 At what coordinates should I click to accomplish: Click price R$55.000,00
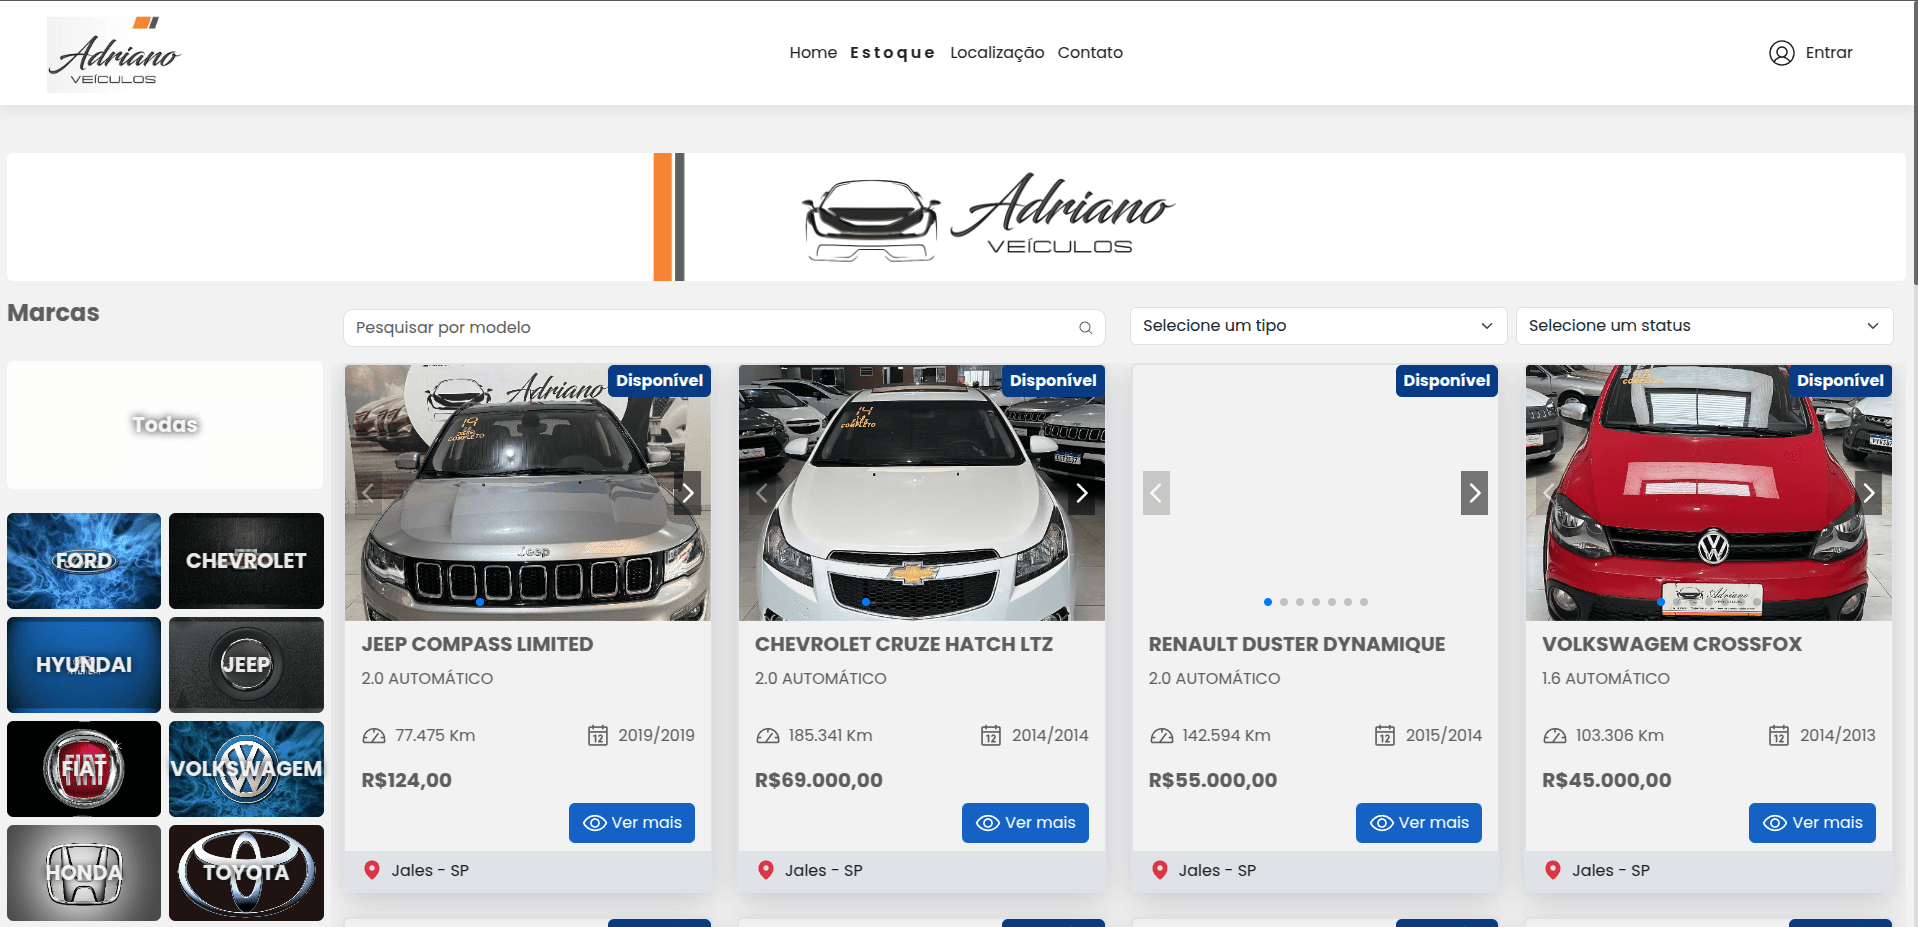pos(1213,781)
